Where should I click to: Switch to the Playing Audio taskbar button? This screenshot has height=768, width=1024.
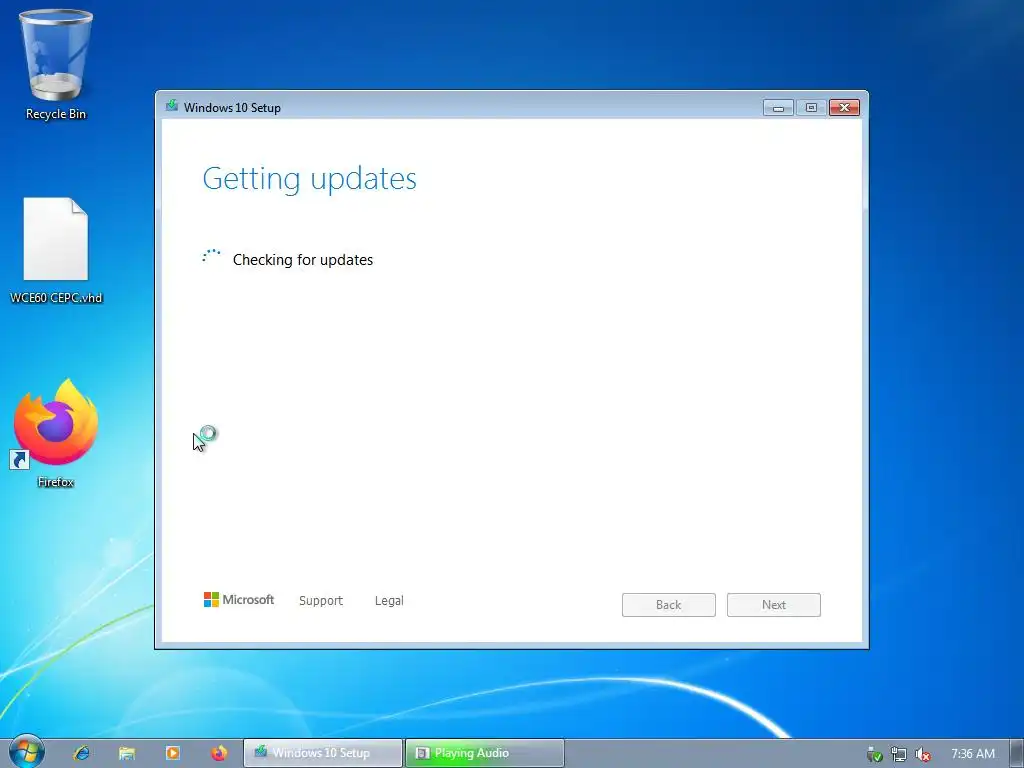(x=485, y=753)
